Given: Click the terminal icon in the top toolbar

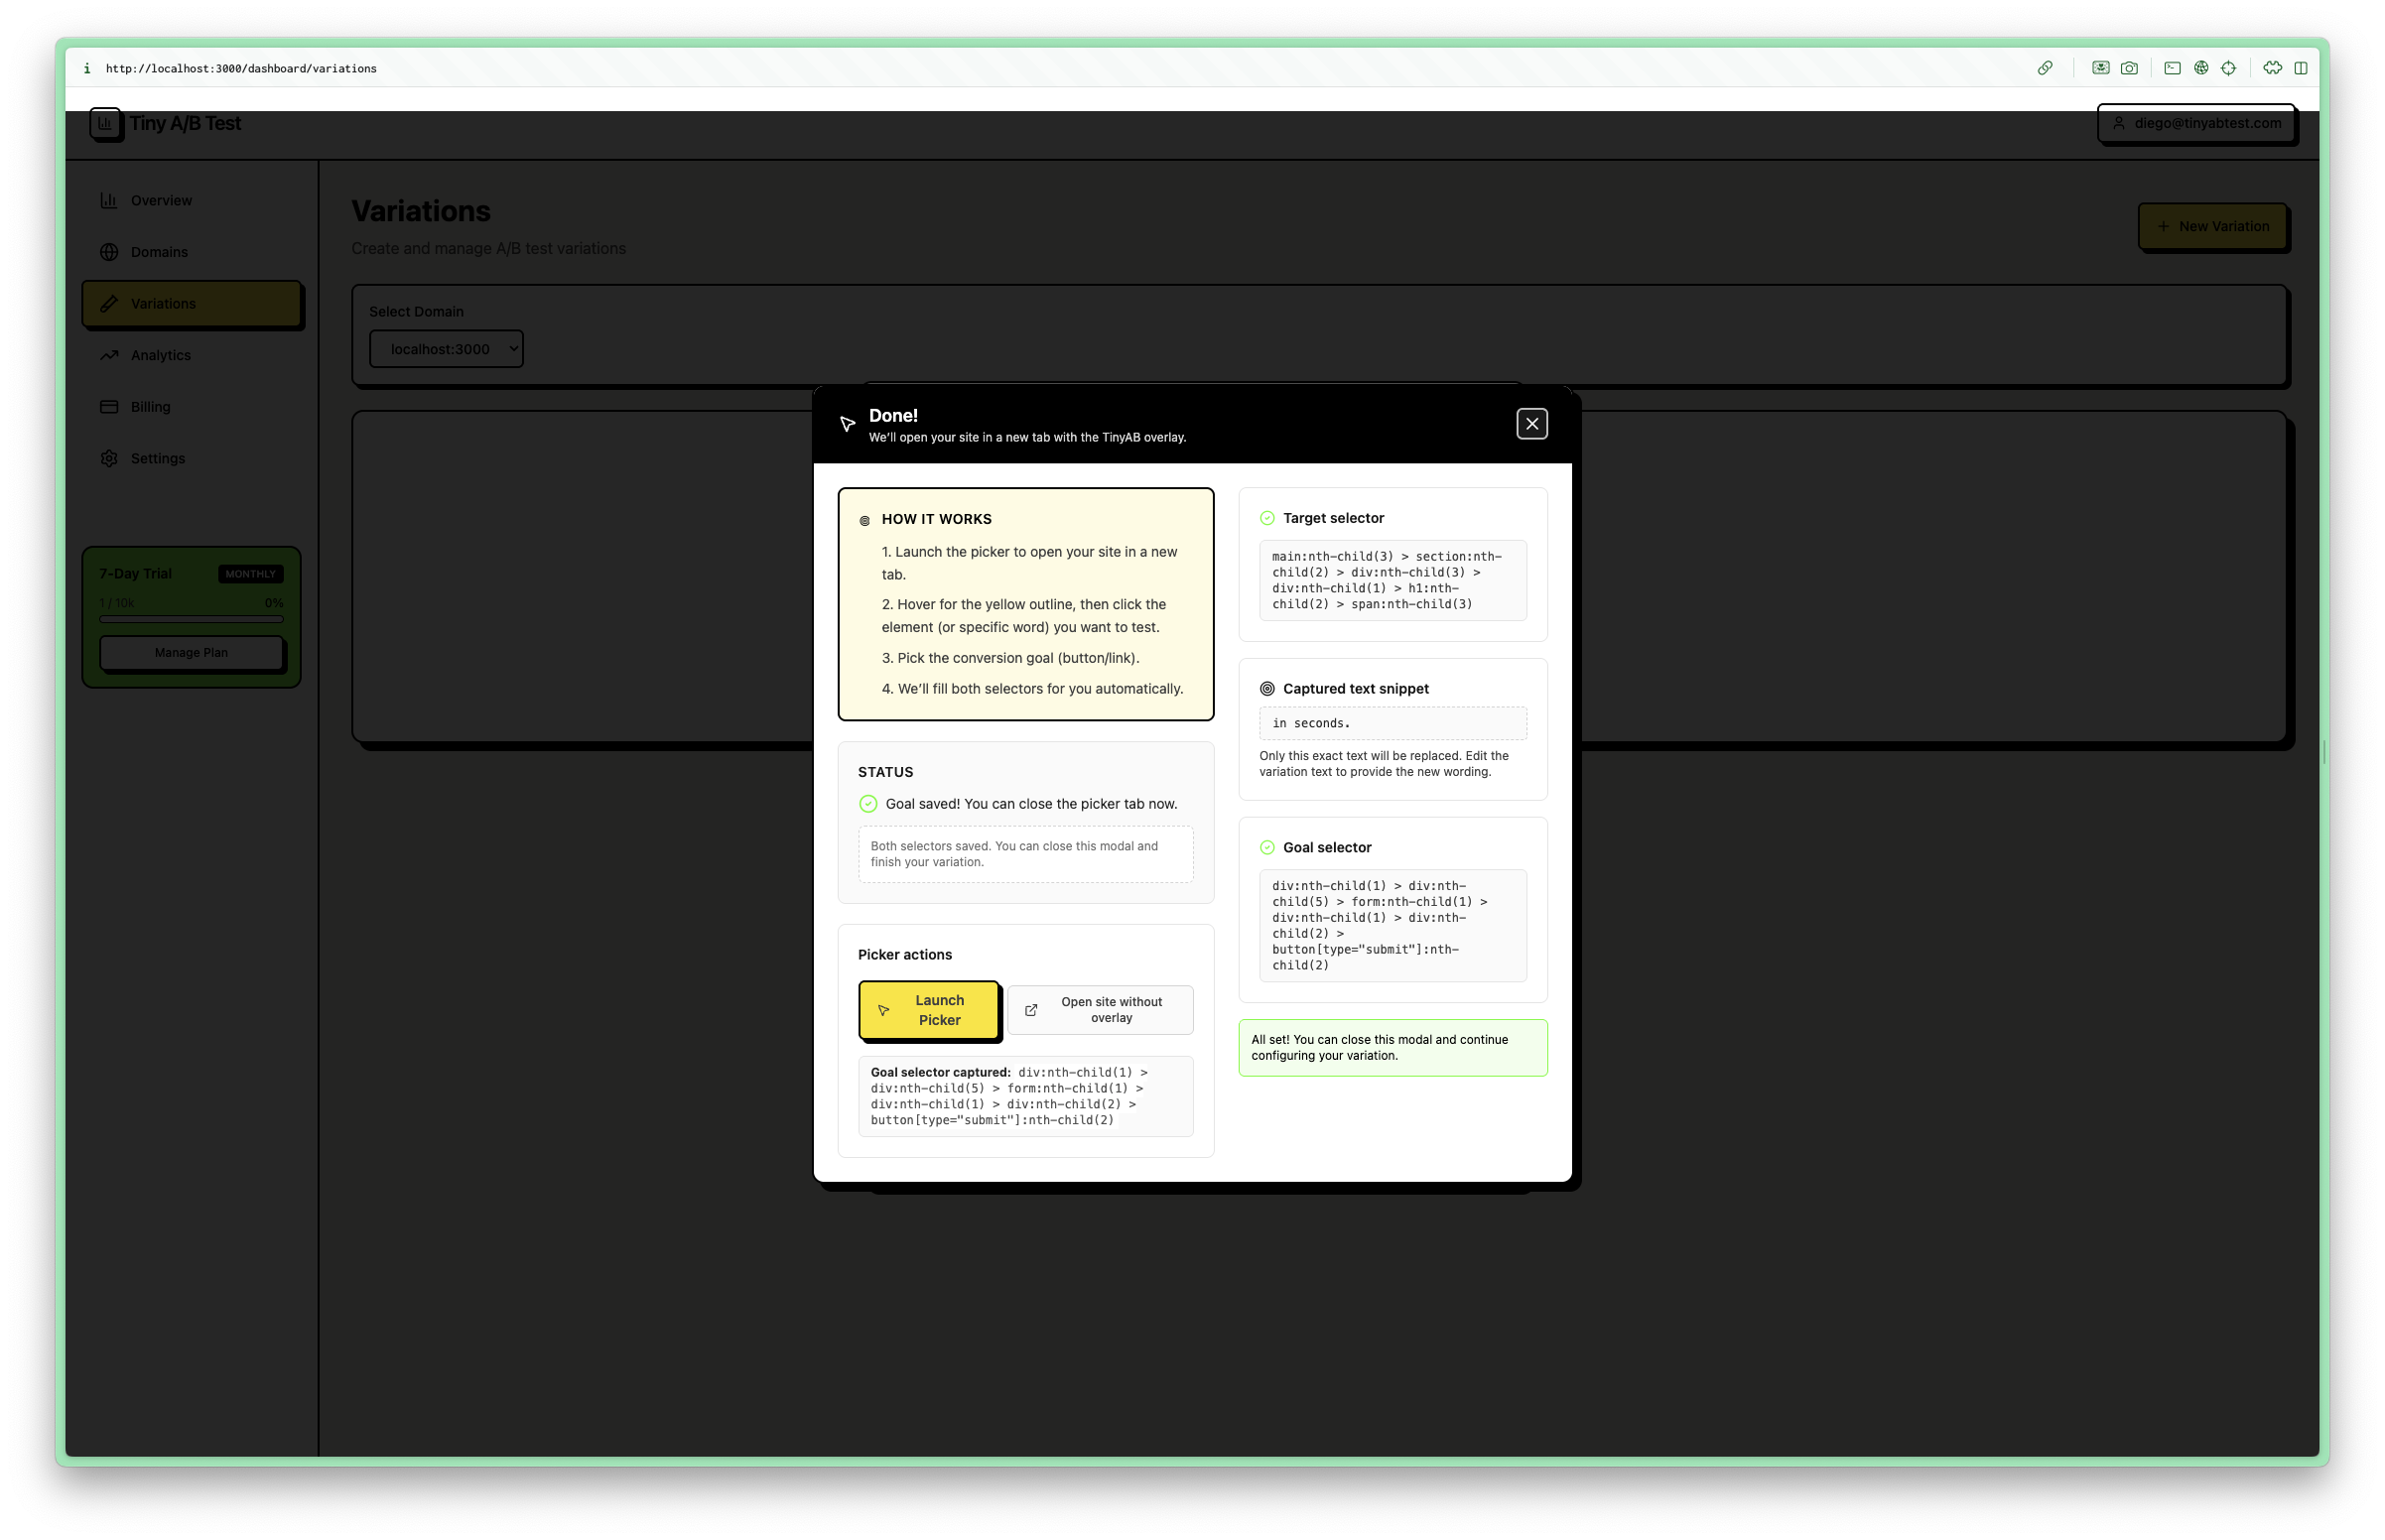Looking at the screenshot, I should [2172, 68].
